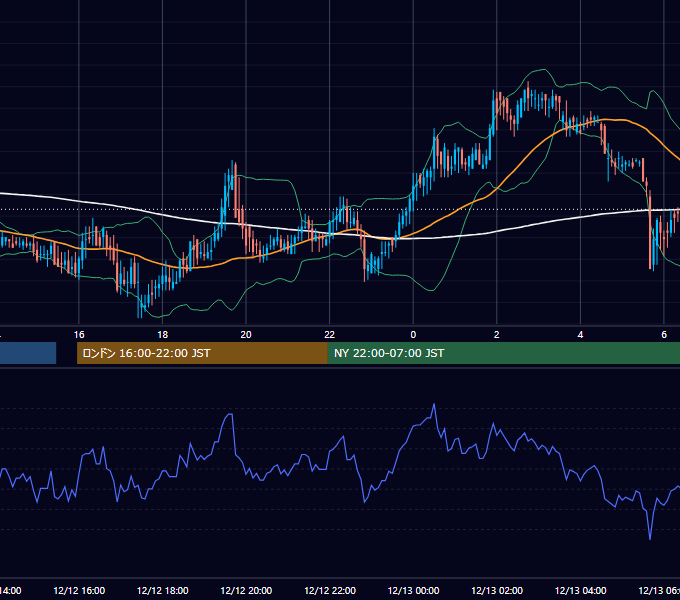Click the 12/13 04:00 date label
Image resolution: width=680 pixels, height=600 pixels.
pos(581,590)
